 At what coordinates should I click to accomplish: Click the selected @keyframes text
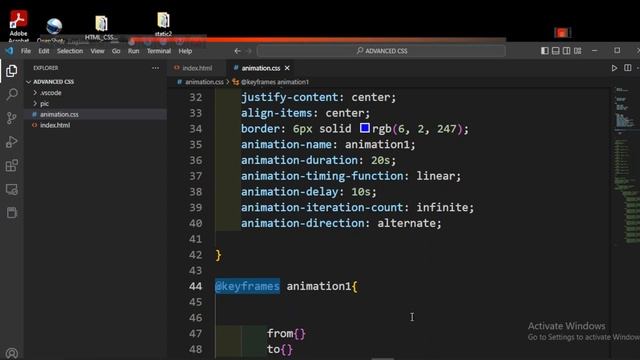pyautogui.click(x=247, y=286)
